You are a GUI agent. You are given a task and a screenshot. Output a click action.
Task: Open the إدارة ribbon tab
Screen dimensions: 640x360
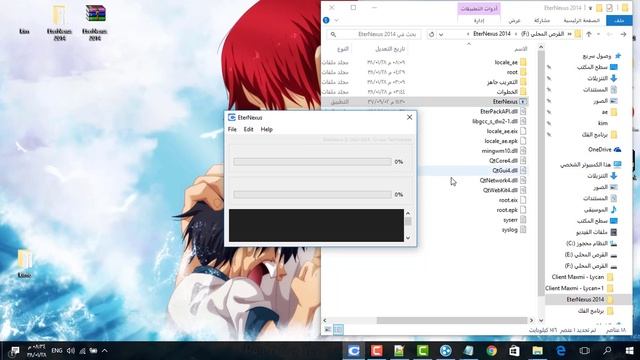pyautogui.click(x=479, y=20)
